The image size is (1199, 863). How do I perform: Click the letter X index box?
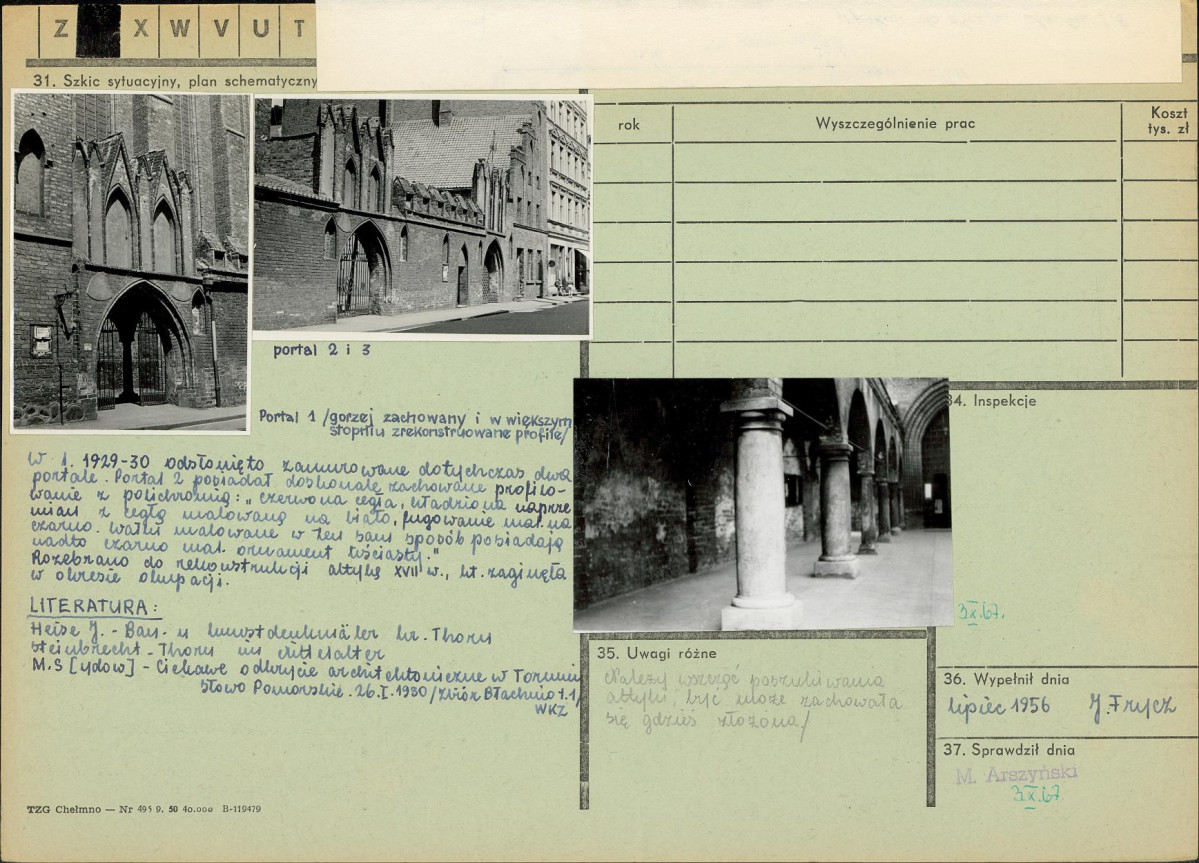pos(140,30)
